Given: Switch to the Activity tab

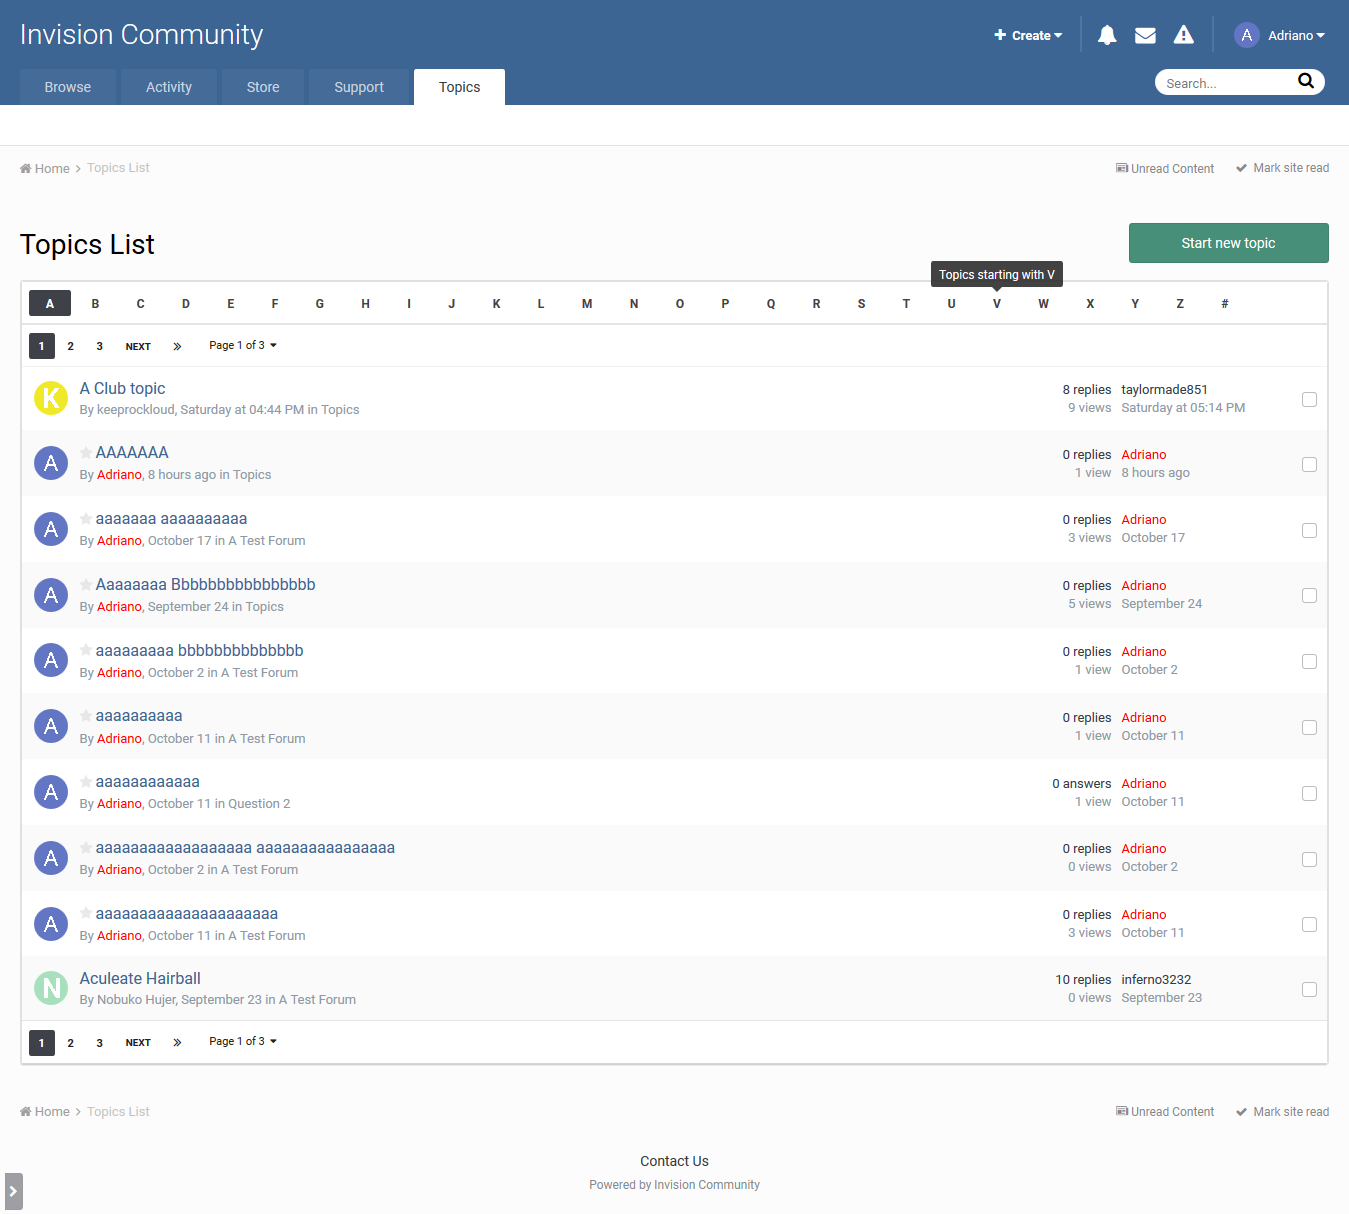Looking at the screenshot, I should coord(169,87).
